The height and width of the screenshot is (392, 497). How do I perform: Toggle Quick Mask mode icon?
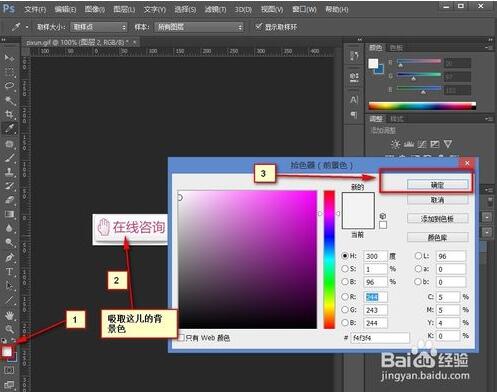click(9, 370)
